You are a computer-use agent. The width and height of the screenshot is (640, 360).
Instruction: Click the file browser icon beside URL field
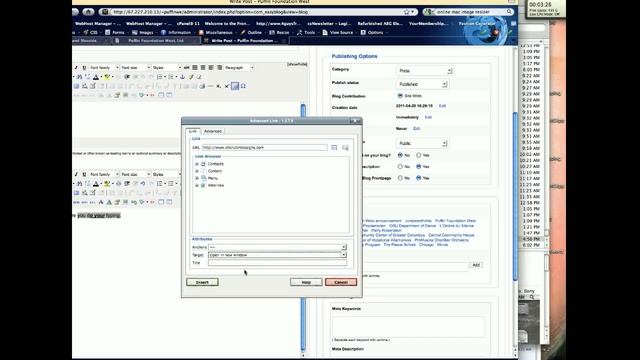(x=334, y=147)
